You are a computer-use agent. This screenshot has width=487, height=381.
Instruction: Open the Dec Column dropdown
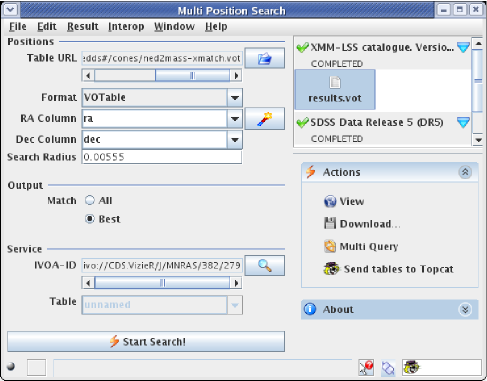235,139
